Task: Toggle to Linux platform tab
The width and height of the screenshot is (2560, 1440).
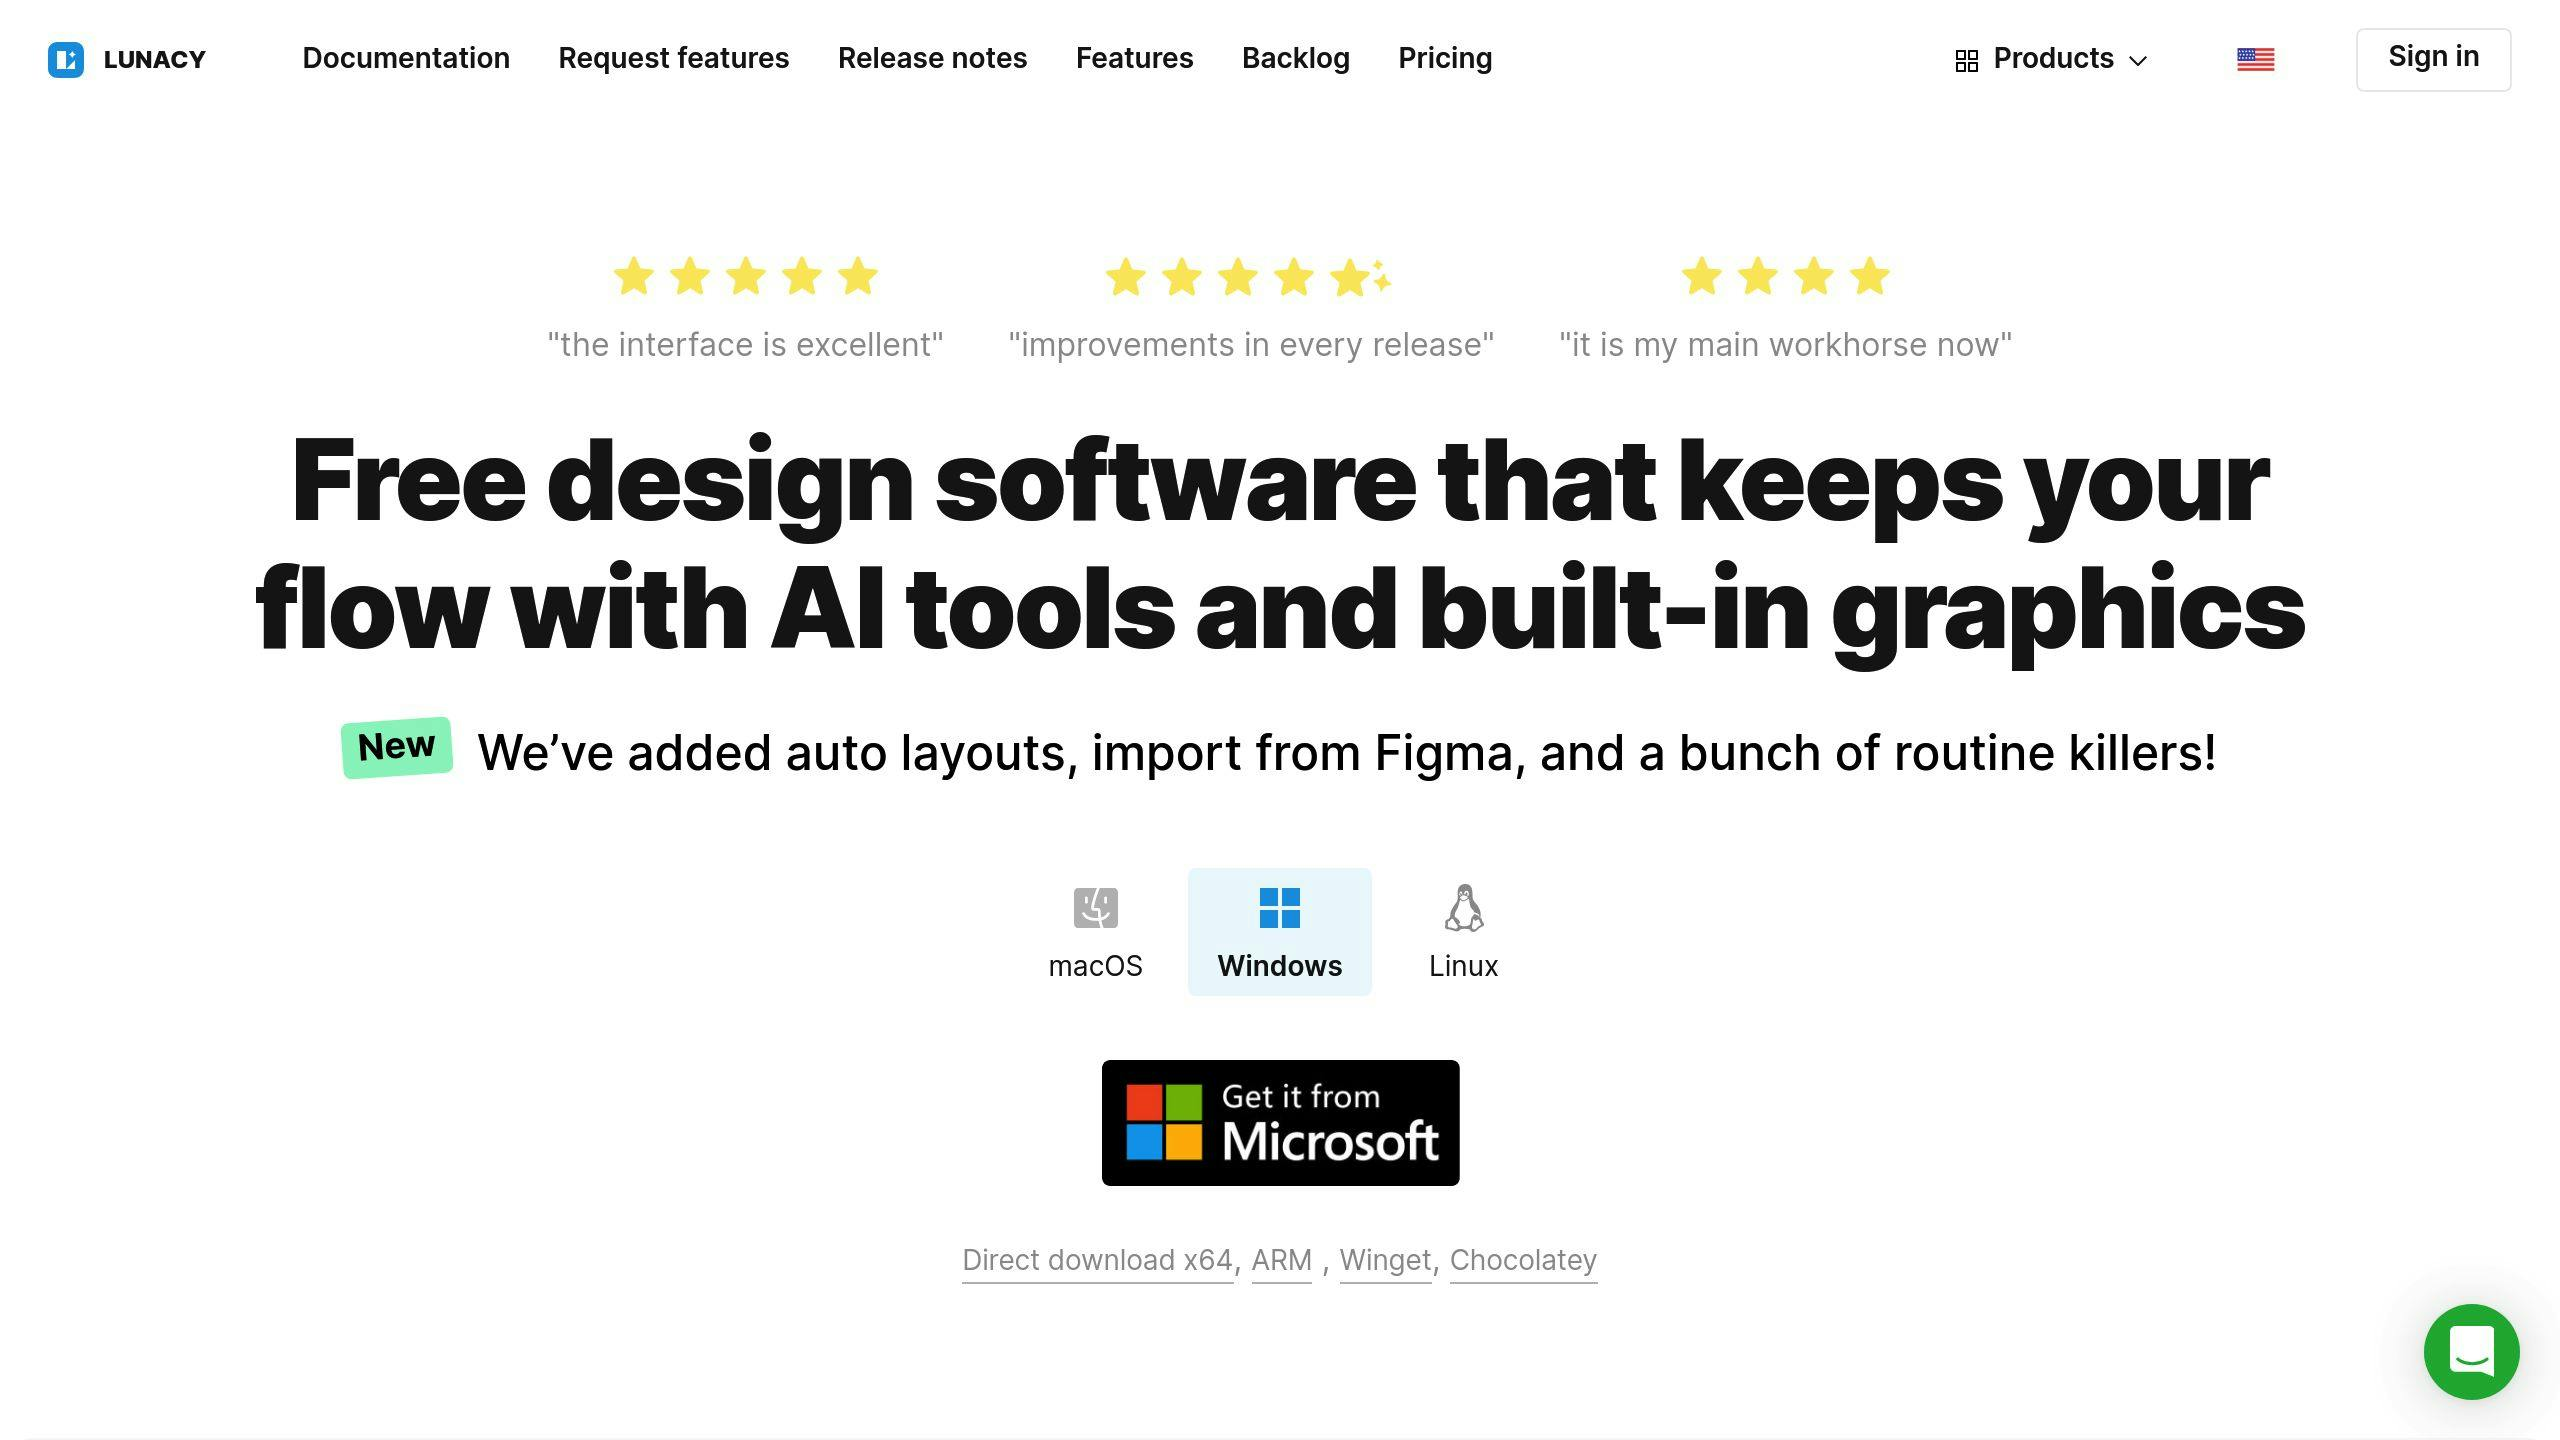Action: click(1463, 930)
